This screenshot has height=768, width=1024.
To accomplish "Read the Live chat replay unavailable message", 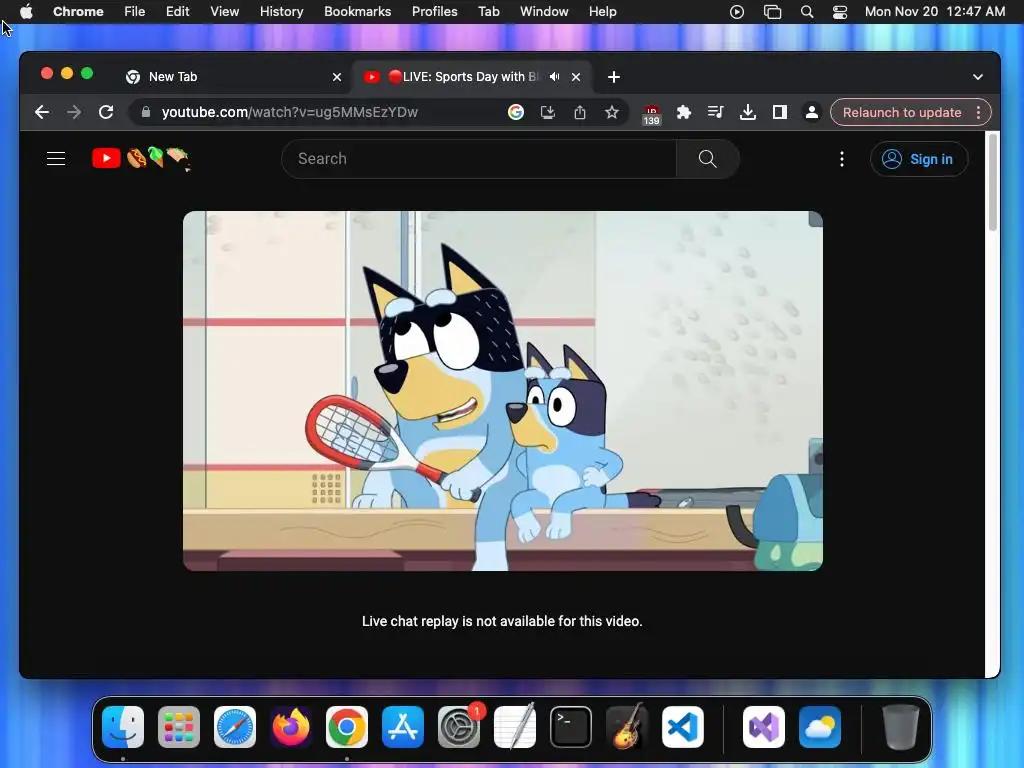I will coord(502,621).
